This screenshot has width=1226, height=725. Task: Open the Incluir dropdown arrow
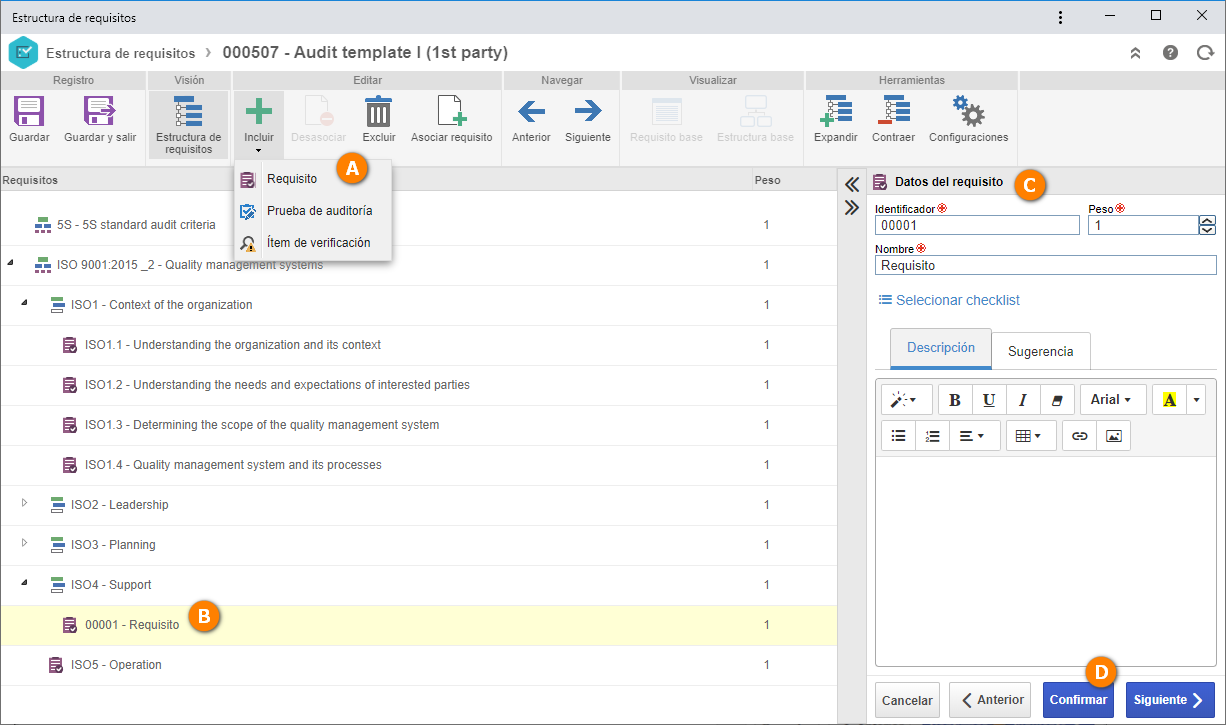pos(259,151)
